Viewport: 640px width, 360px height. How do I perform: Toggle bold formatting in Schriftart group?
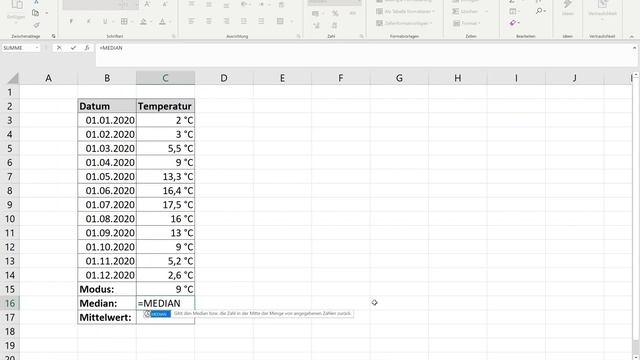71,21
